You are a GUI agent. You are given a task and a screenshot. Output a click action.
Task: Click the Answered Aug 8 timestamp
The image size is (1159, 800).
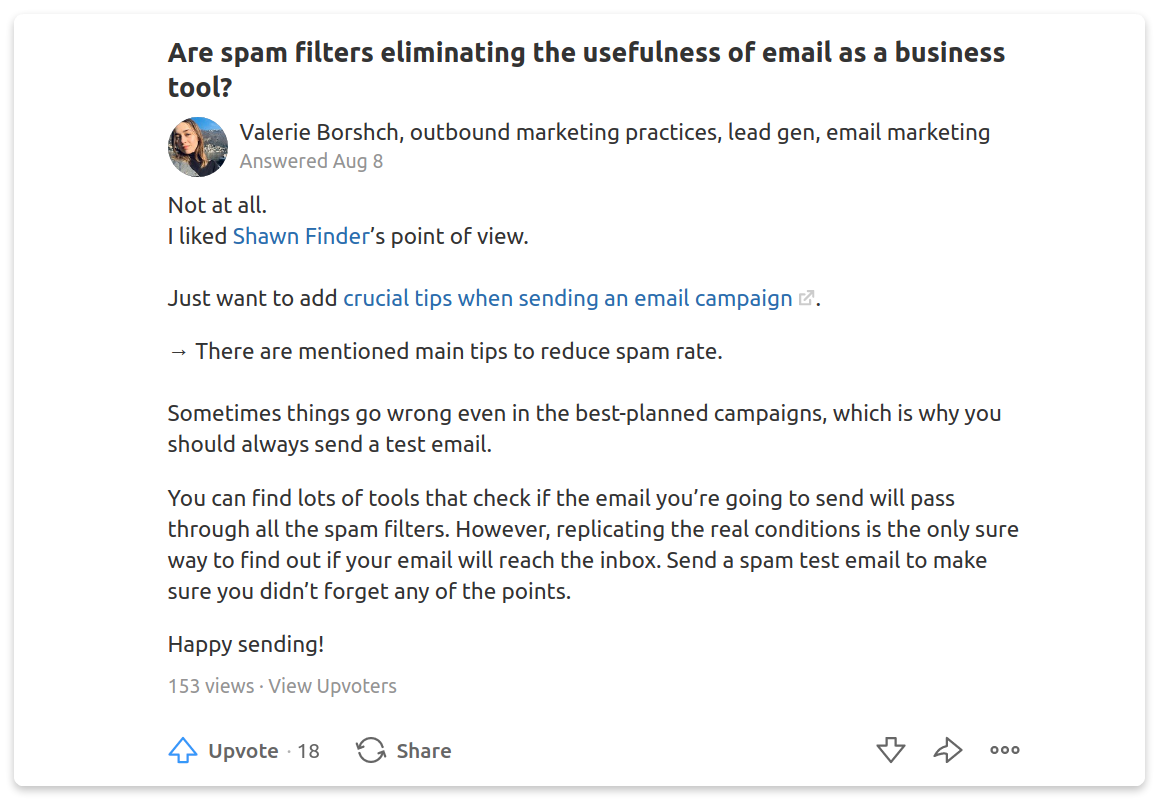click(311, 161)
